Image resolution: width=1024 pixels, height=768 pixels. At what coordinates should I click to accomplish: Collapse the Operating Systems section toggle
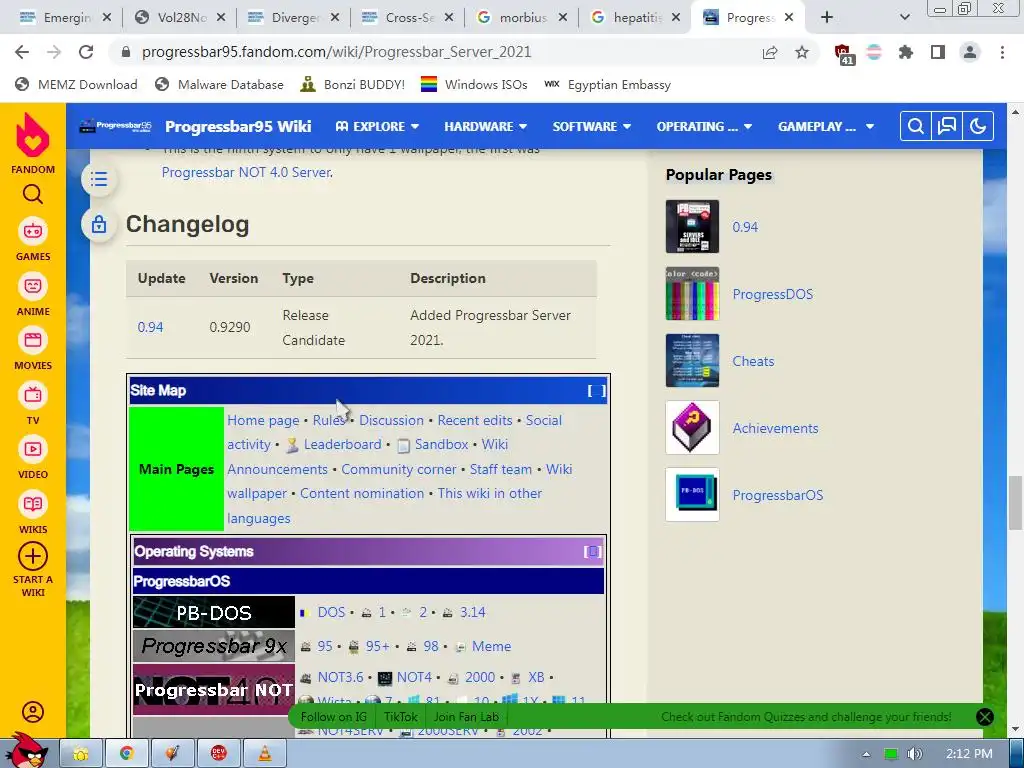(592, 552)
